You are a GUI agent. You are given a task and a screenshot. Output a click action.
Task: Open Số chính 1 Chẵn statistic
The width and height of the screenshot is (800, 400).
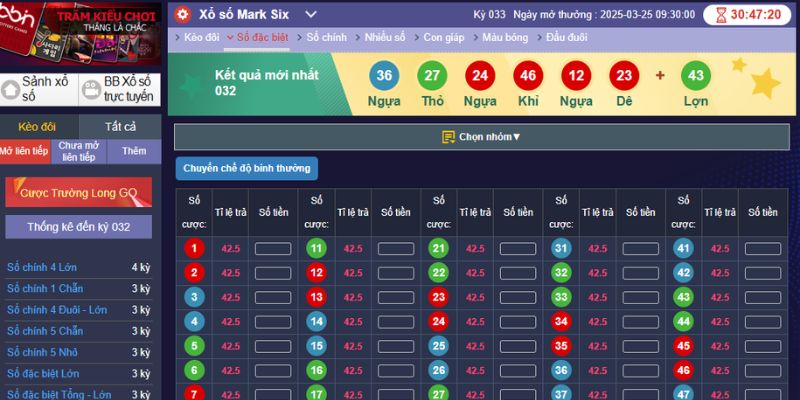(45, 289)
